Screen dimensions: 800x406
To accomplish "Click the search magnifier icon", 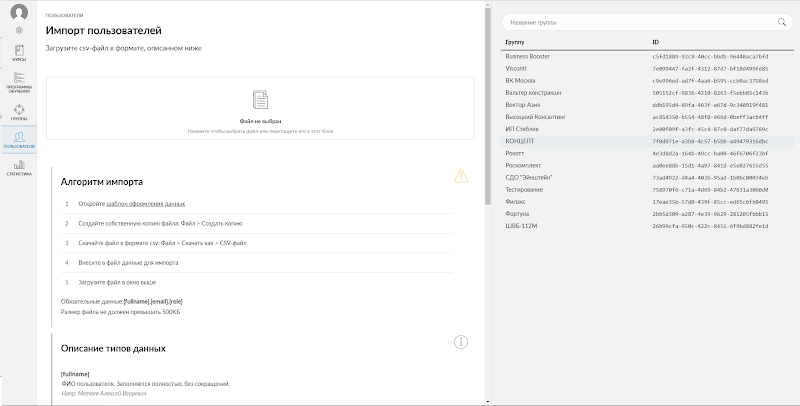I will pos(781,21).
